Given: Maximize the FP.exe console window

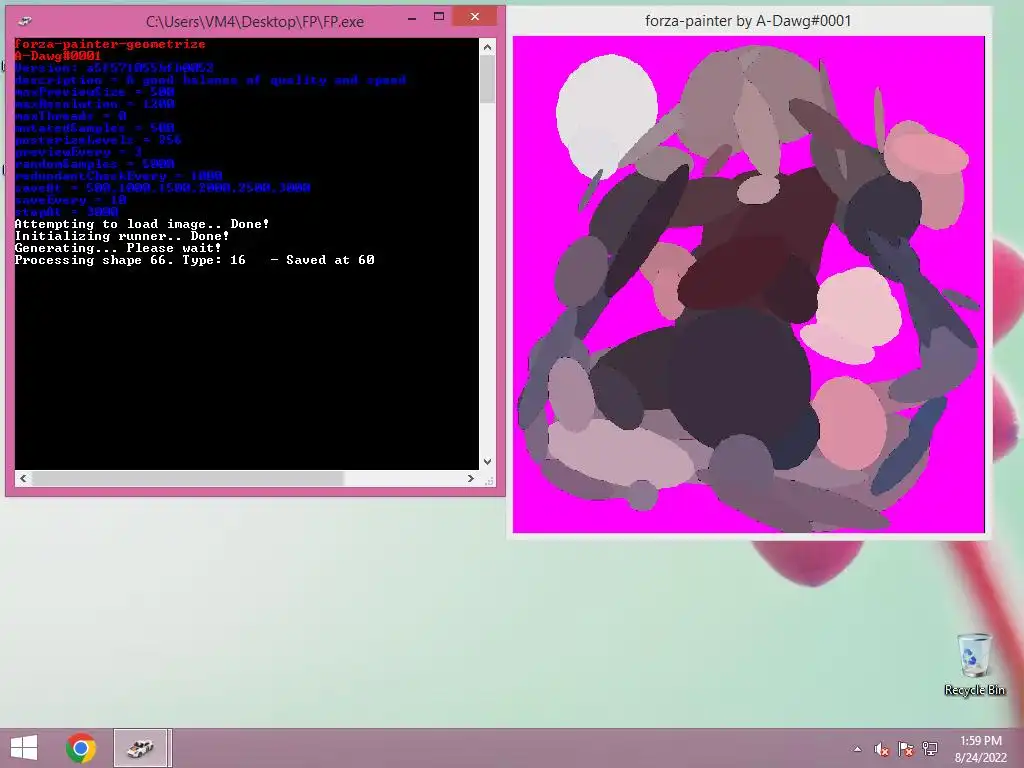Looking at the screenshot, I should 439,17.
